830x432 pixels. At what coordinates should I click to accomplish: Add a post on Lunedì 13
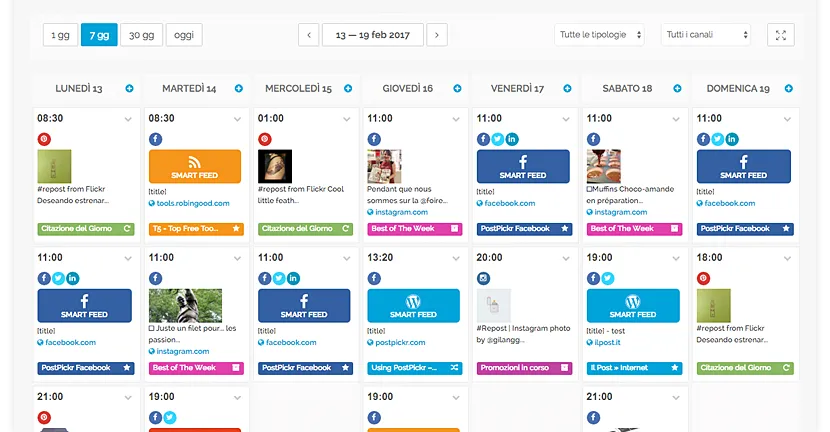(x=129, y=88)
